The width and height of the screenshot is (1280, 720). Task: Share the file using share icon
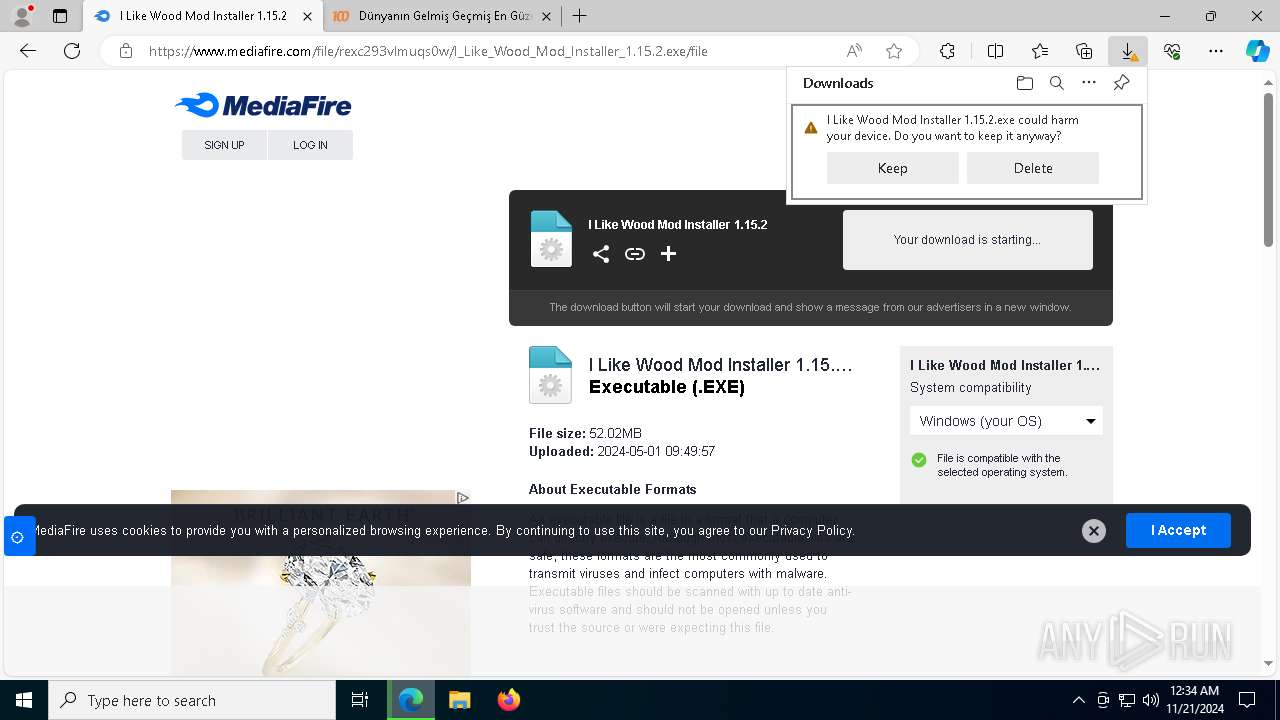(x=601, y=254)
